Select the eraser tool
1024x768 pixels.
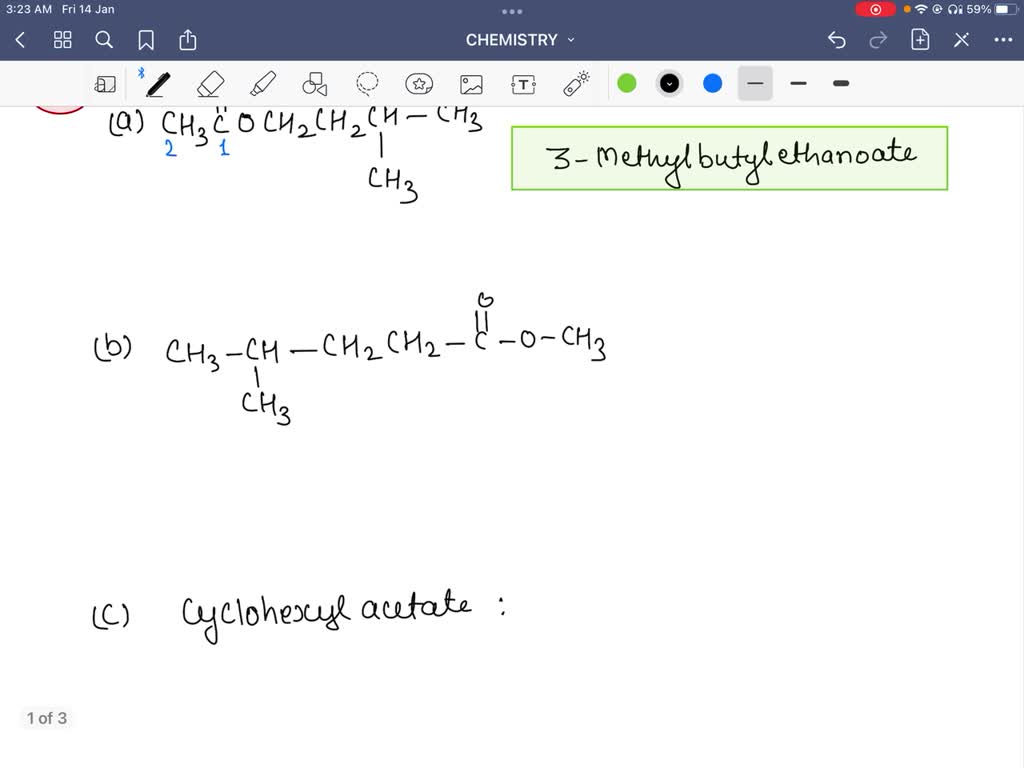tap(210, 83)
